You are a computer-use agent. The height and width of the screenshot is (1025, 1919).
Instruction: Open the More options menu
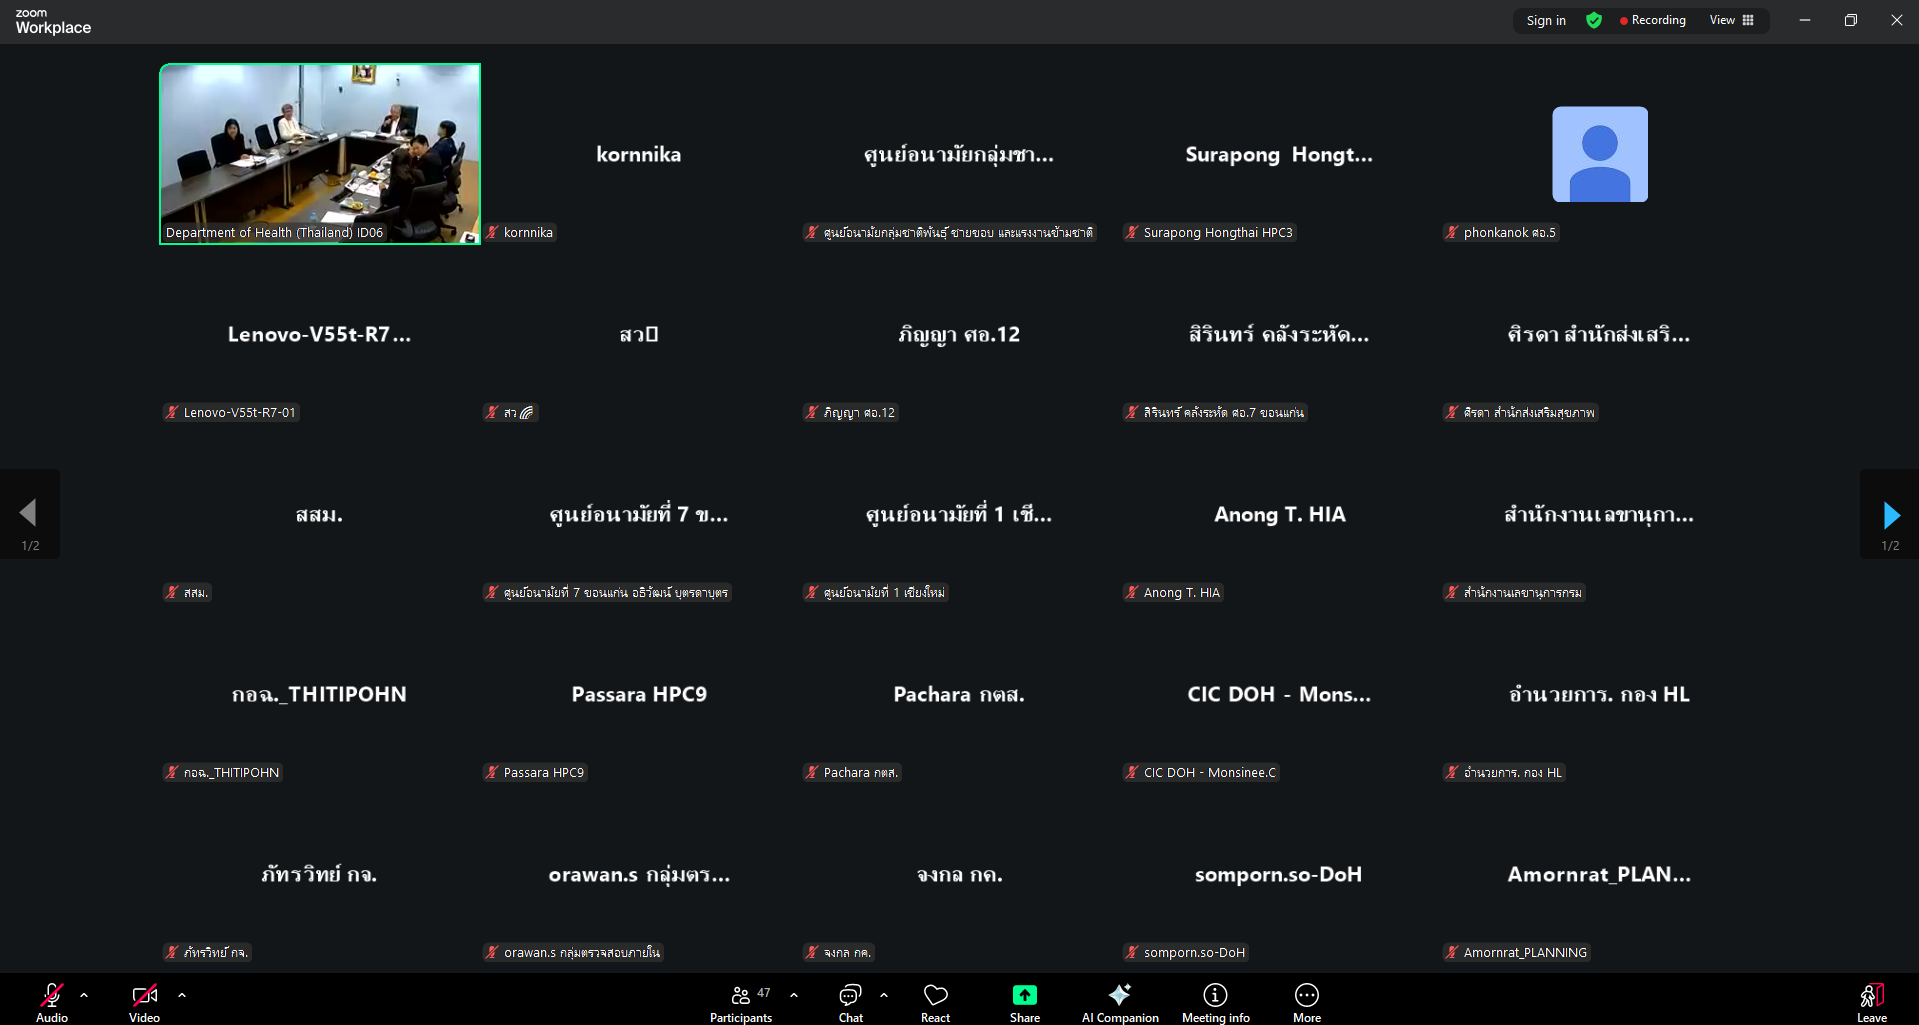click(x=1306, y=1002)
